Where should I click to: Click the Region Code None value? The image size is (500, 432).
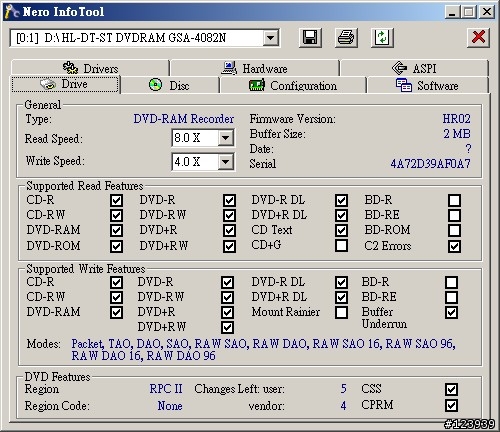(170, 406)
